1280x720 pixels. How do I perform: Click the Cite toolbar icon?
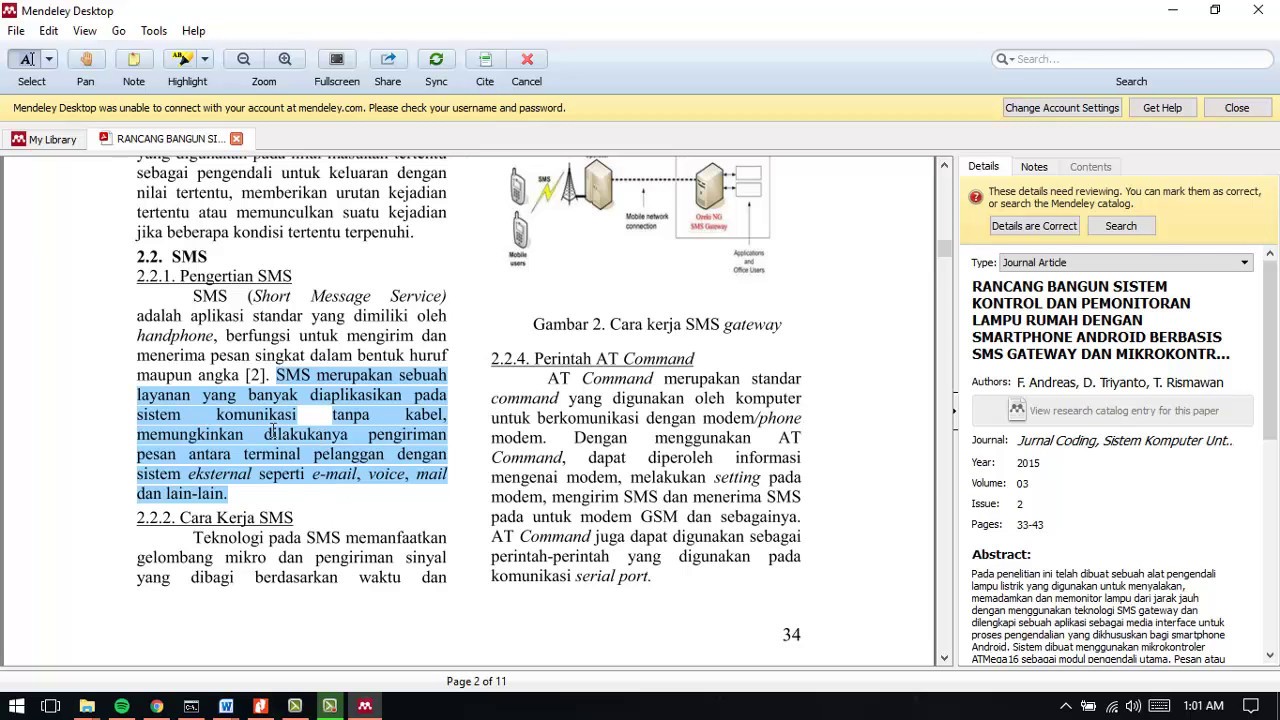tap(485, 59)
